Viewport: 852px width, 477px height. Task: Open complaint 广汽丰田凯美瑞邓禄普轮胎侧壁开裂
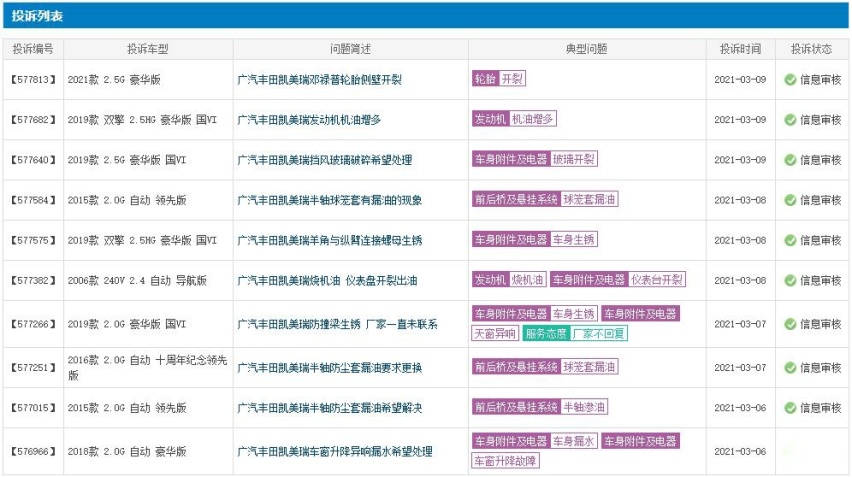pos(320,80)
